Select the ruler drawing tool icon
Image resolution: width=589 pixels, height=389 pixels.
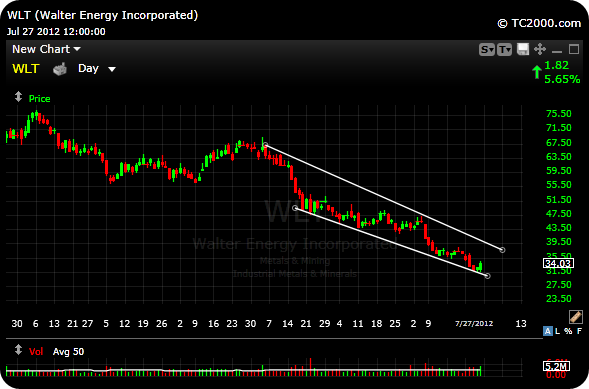coord(575,317)
